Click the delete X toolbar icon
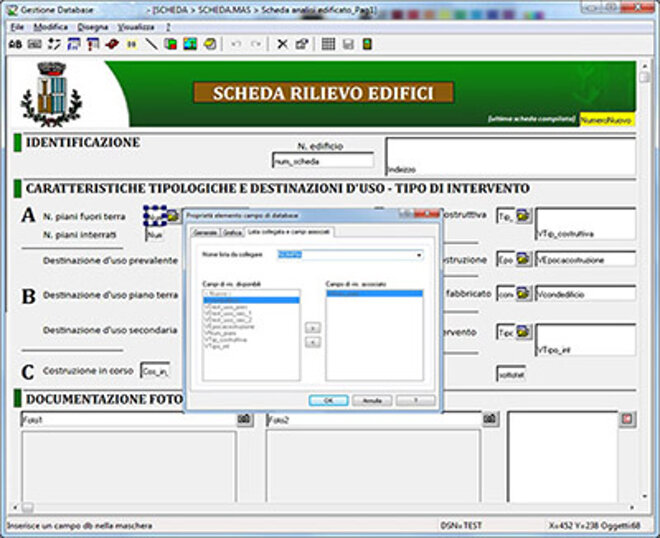The height and width of the screenshot is (538, 660). point(282,44)
